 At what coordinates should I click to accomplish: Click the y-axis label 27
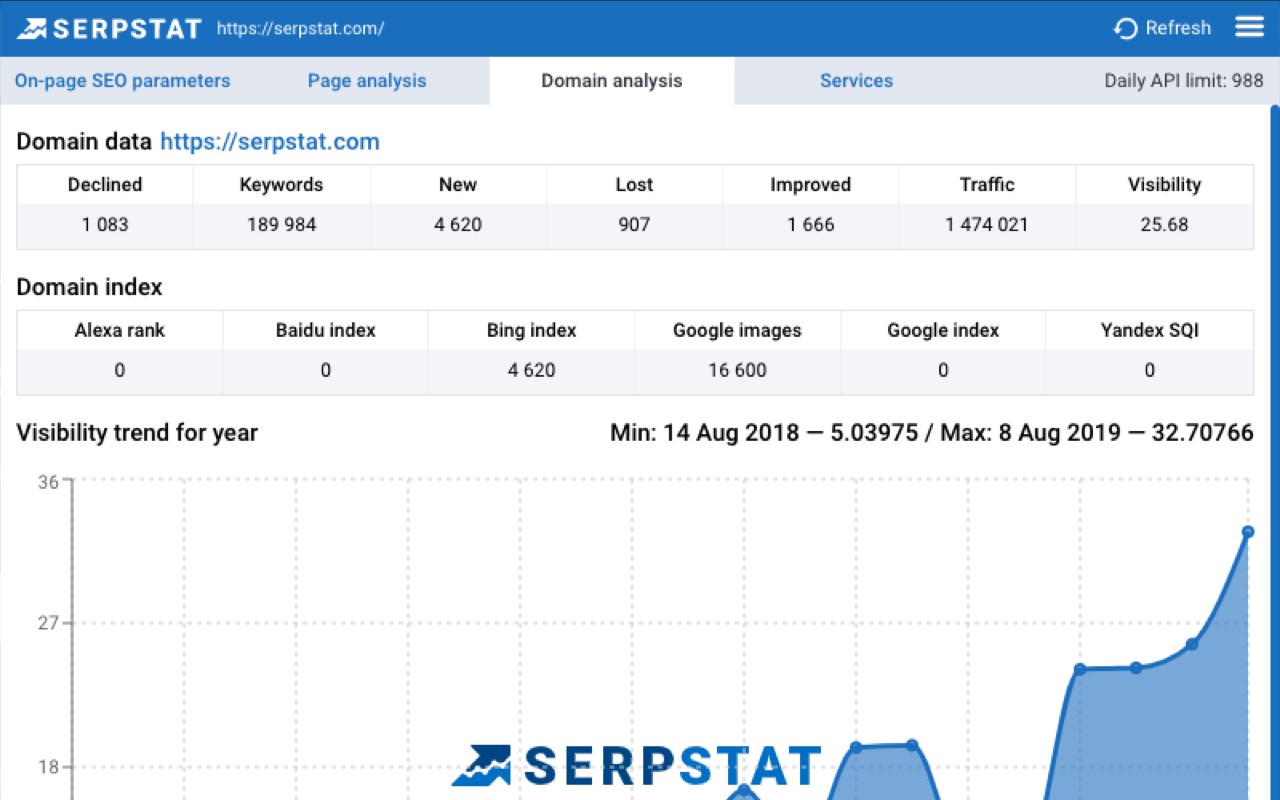48,624
